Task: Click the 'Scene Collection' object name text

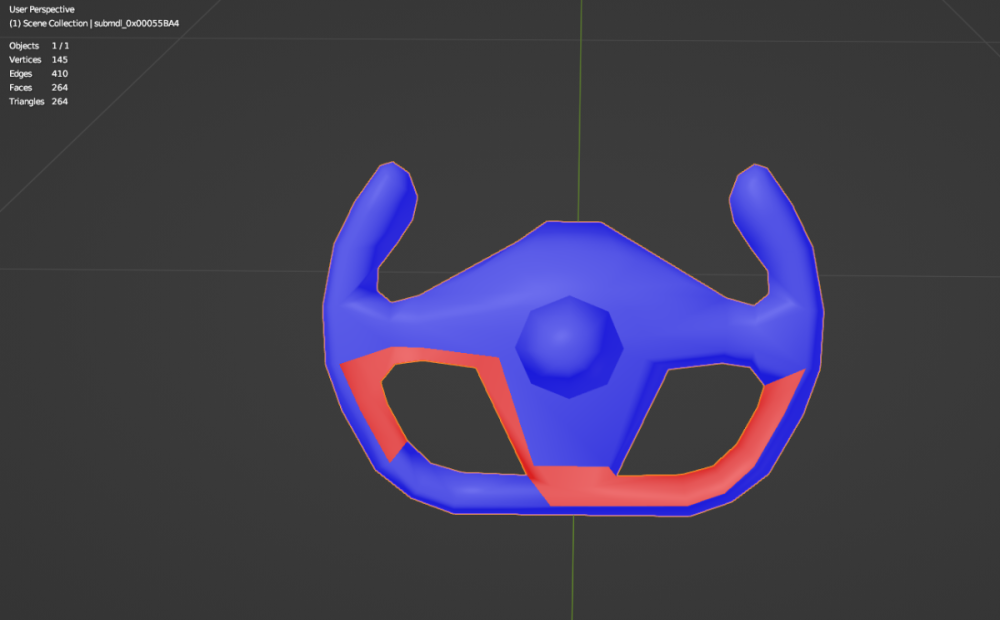Action: click(93, 23)
